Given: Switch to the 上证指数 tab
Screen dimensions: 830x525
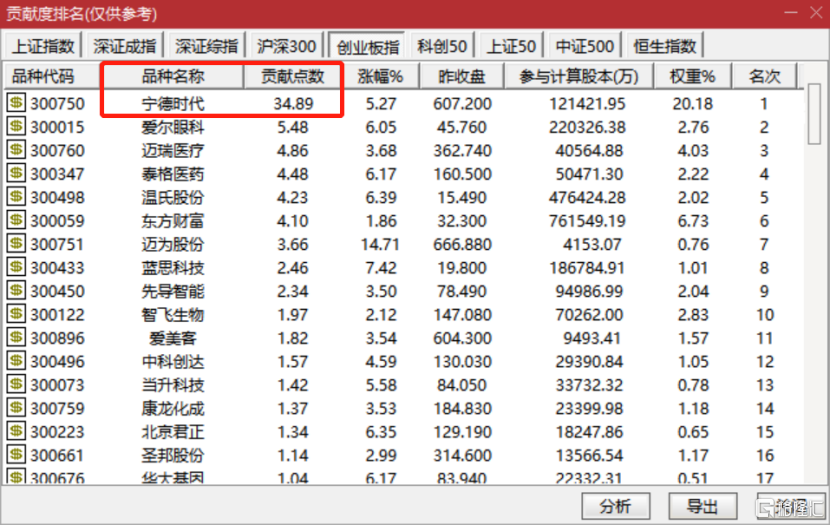Looking at the screenshot, I should coord(43,46).
